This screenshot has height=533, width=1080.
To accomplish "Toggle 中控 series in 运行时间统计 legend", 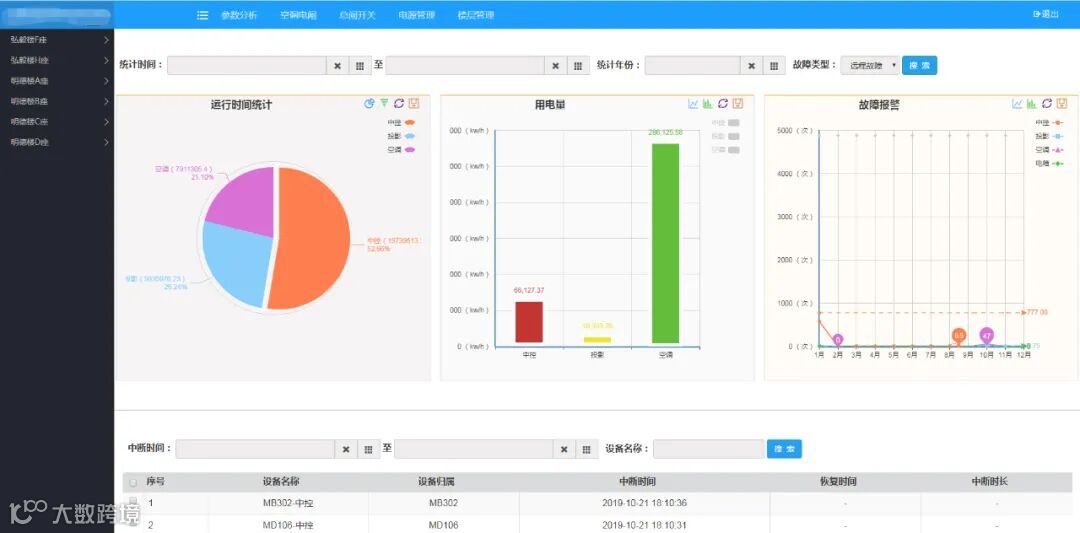I will tap(402, 123).
